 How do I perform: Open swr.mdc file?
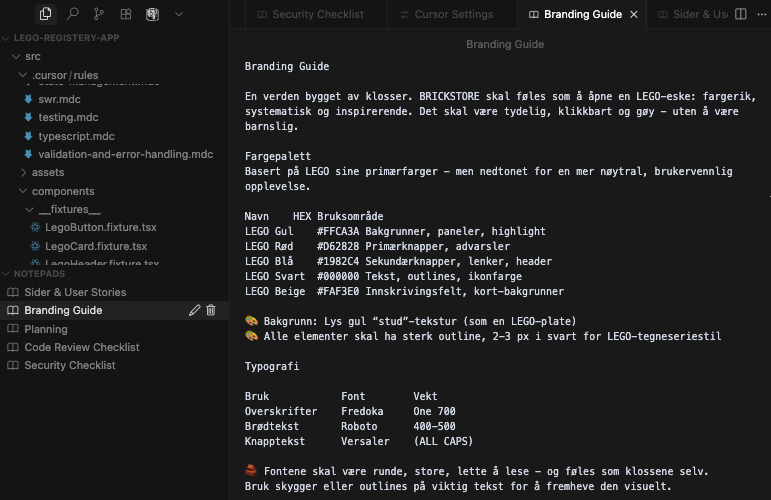pos(59,99)
